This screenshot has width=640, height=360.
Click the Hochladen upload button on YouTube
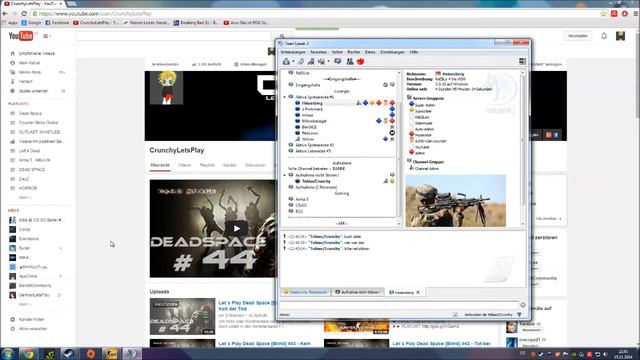coord(578,36)
